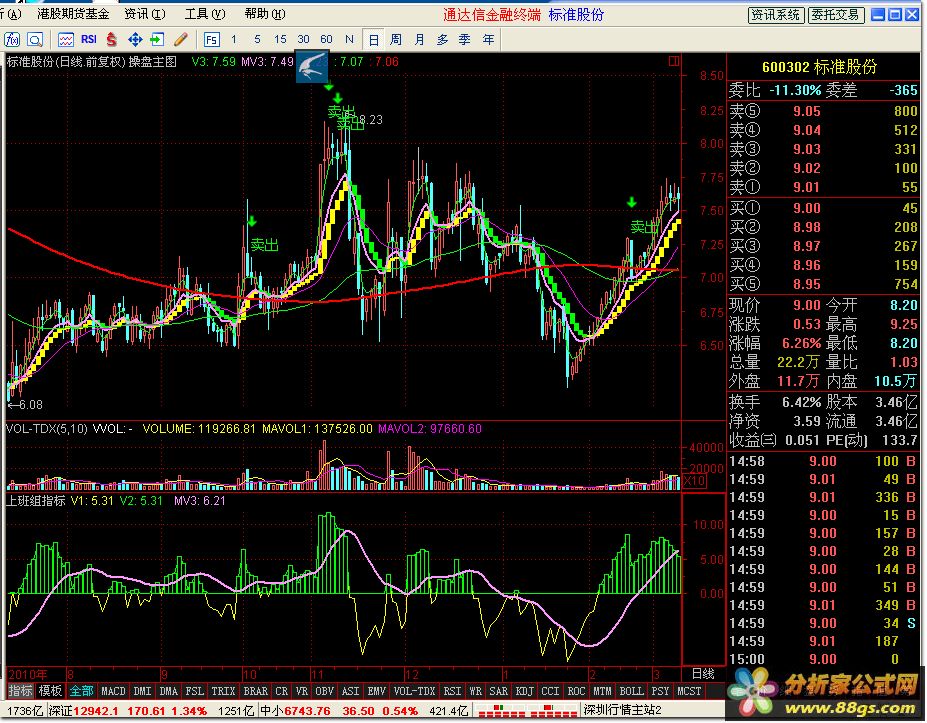Click the small red box at chart corner
Viewport: 927px width, 723px height.
coord(673,61)
